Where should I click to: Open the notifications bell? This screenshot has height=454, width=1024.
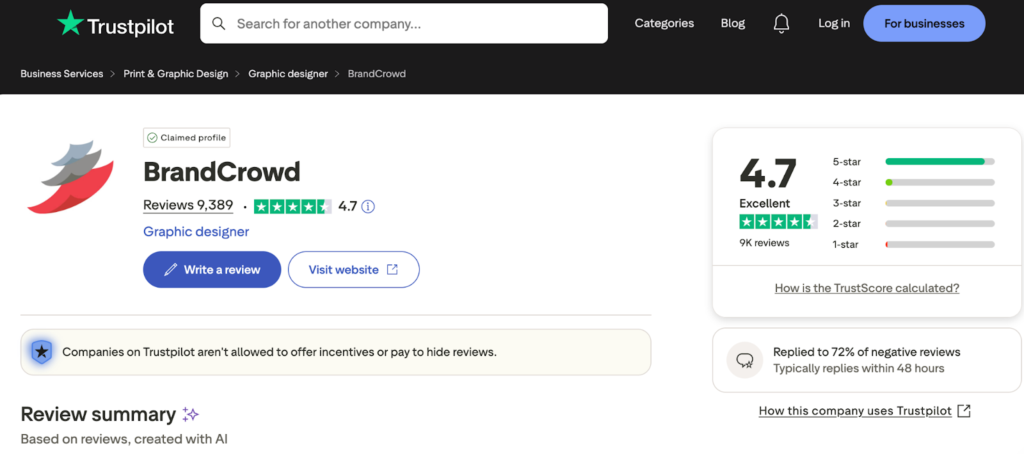(x=781, y=24)
